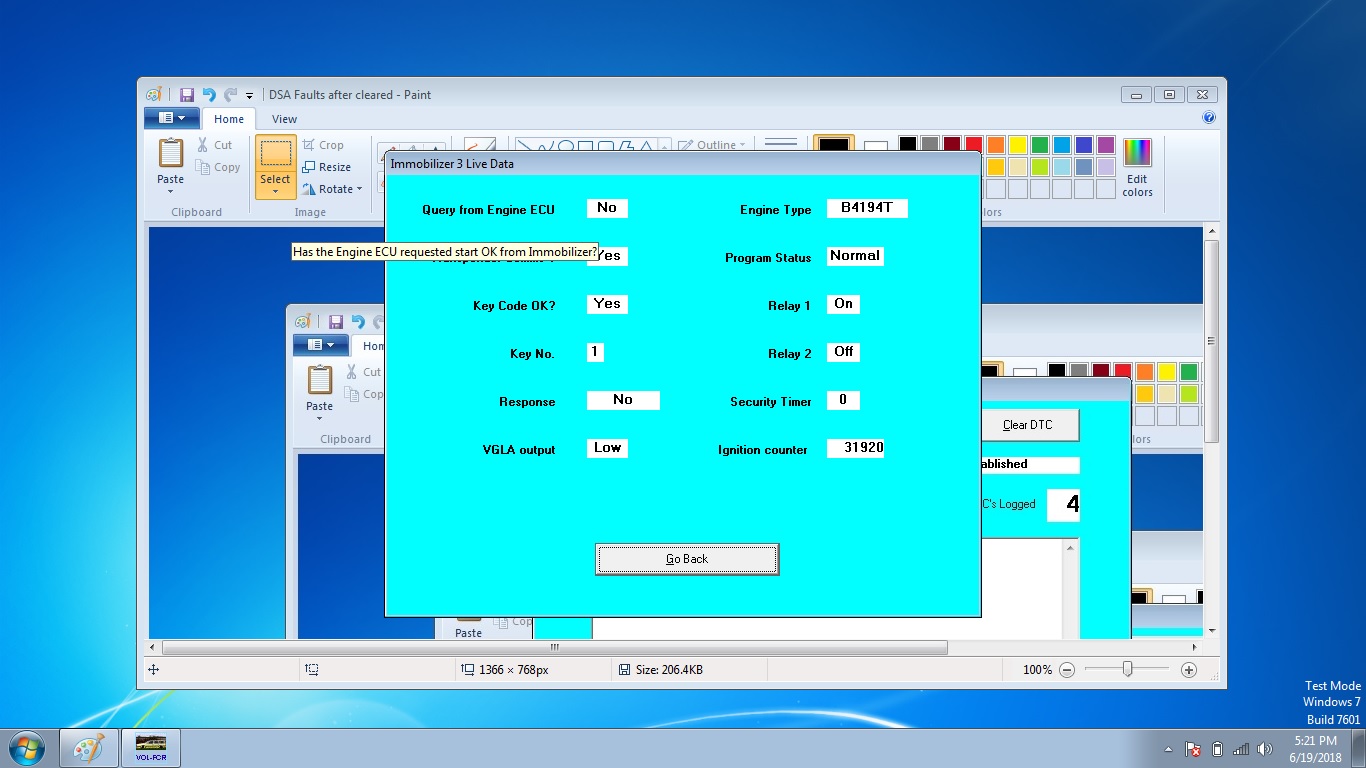
Task: Click the zoom in plus icon
Action: point(1189,670)
